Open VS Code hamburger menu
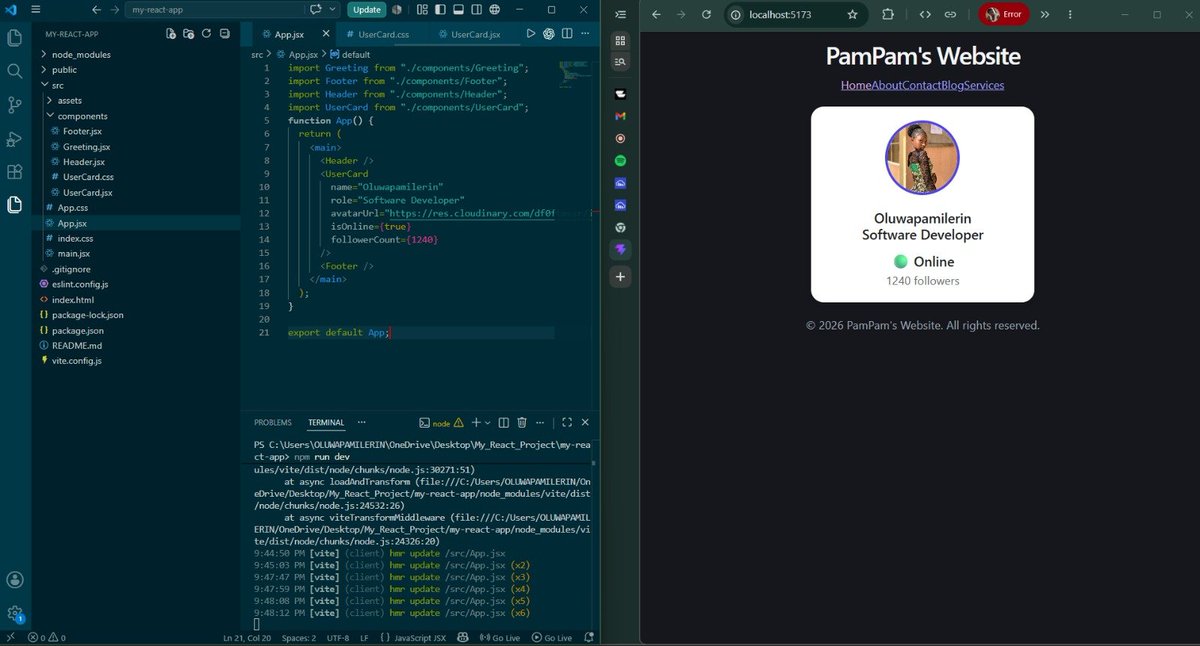 pyautogui.click(x=34, y=9)
